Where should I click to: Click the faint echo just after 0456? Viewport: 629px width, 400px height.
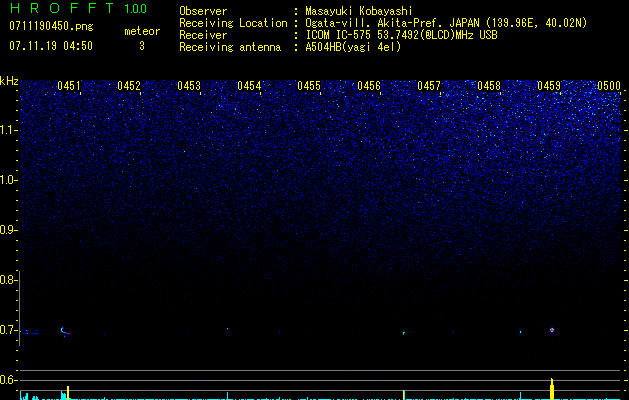404,333
